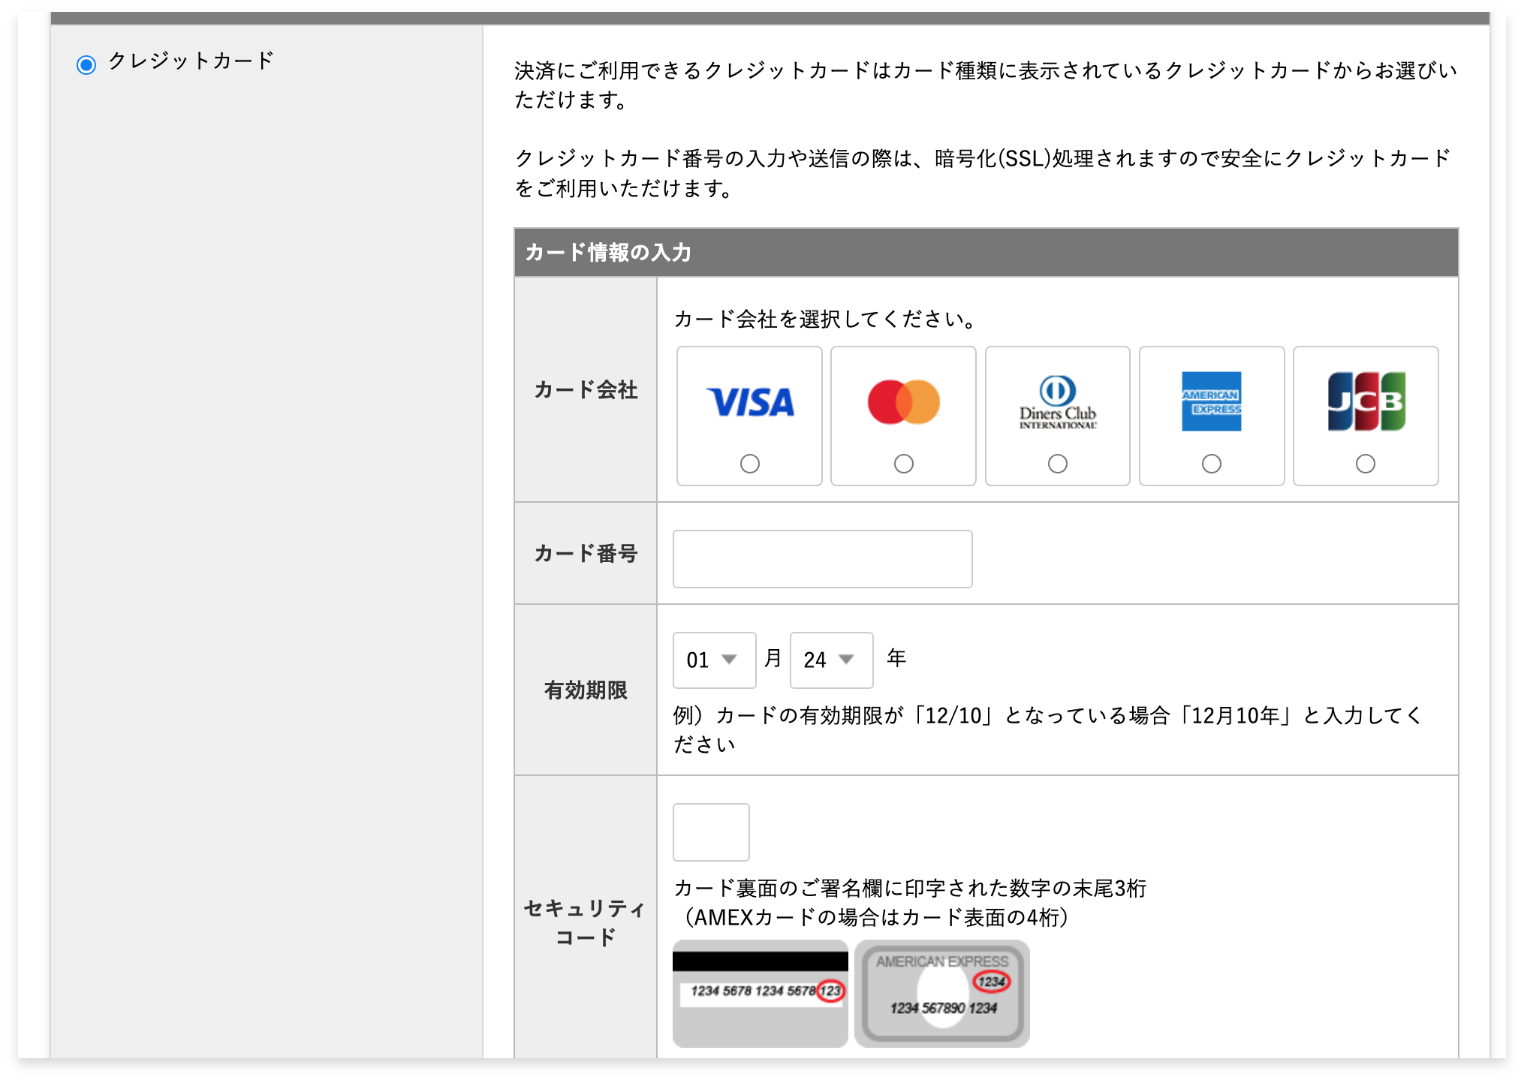
Task: Click the expiry example text 例）カードの有効期限が
Action: 1048,729
